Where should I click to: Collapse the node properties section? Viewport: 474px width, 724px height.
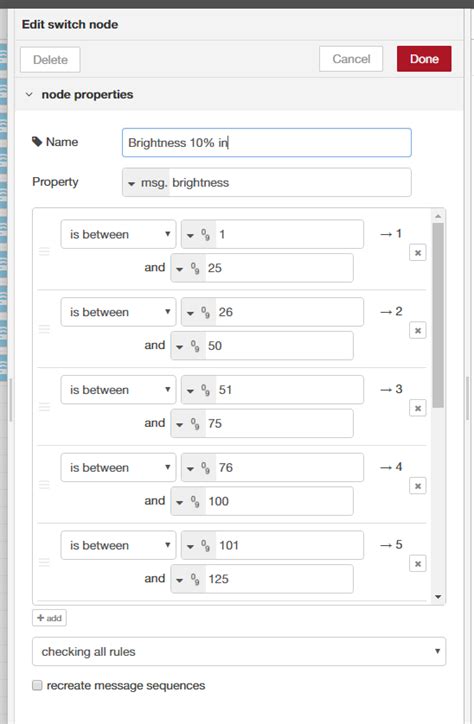tap(29, 95)
